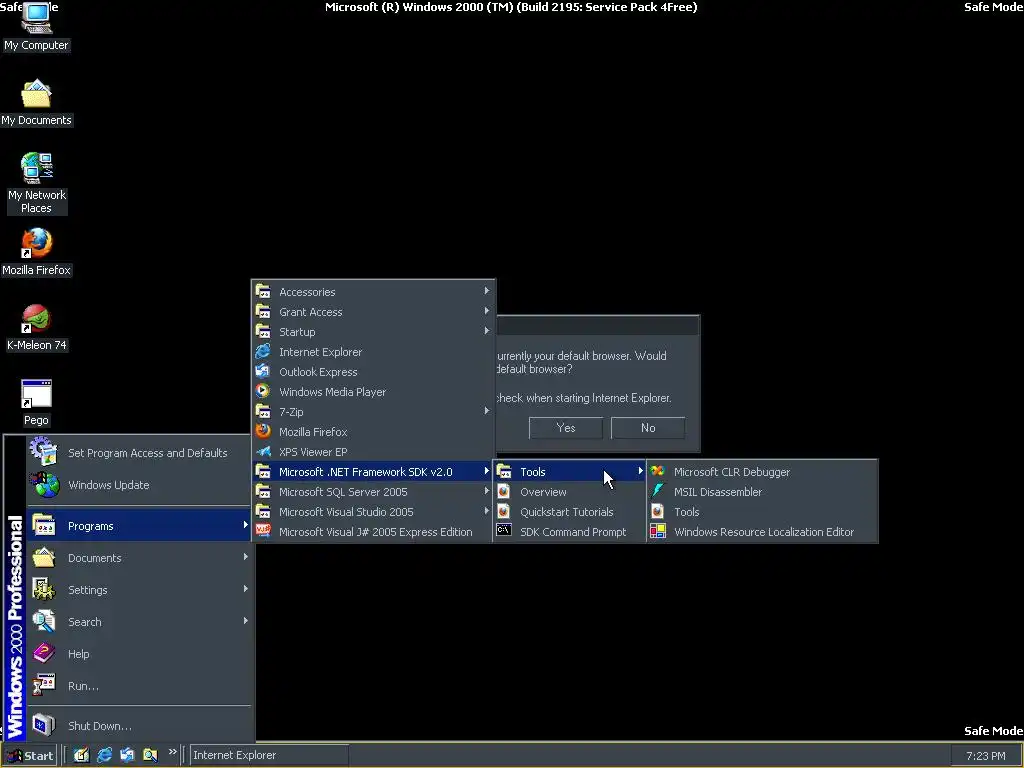1024x768 pixels.
Task: Select the Pego desktop shortcut
Action: 36,402
